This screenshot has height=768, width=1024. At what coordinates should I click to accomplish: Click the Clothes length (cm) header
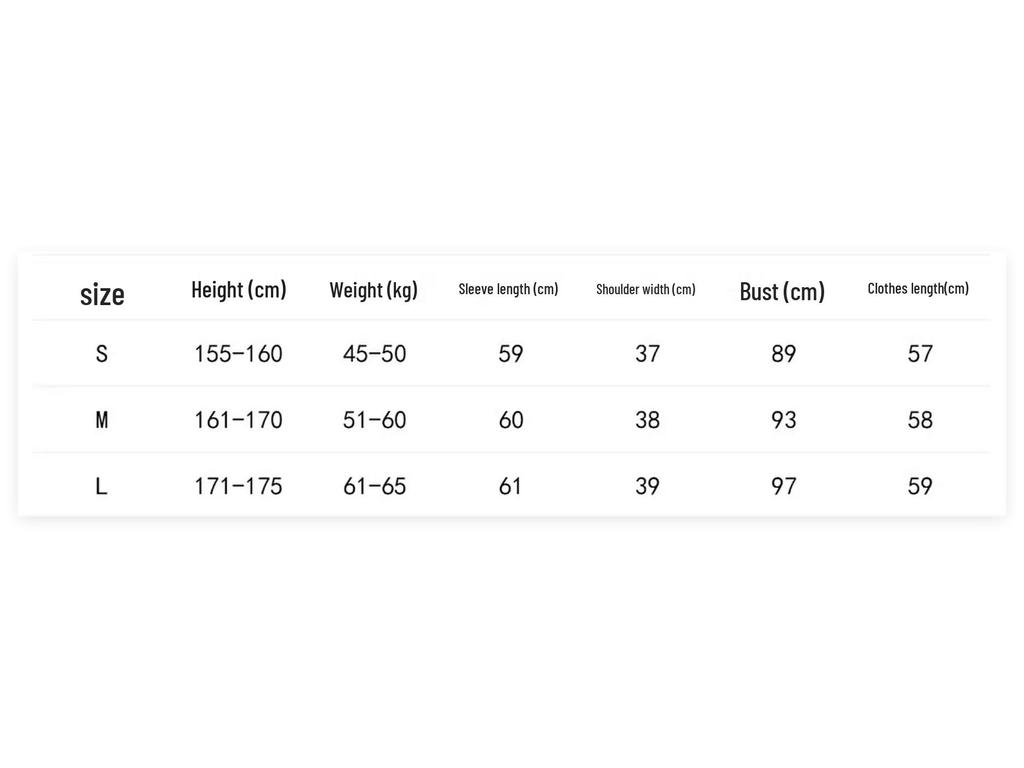click(918, 288)
